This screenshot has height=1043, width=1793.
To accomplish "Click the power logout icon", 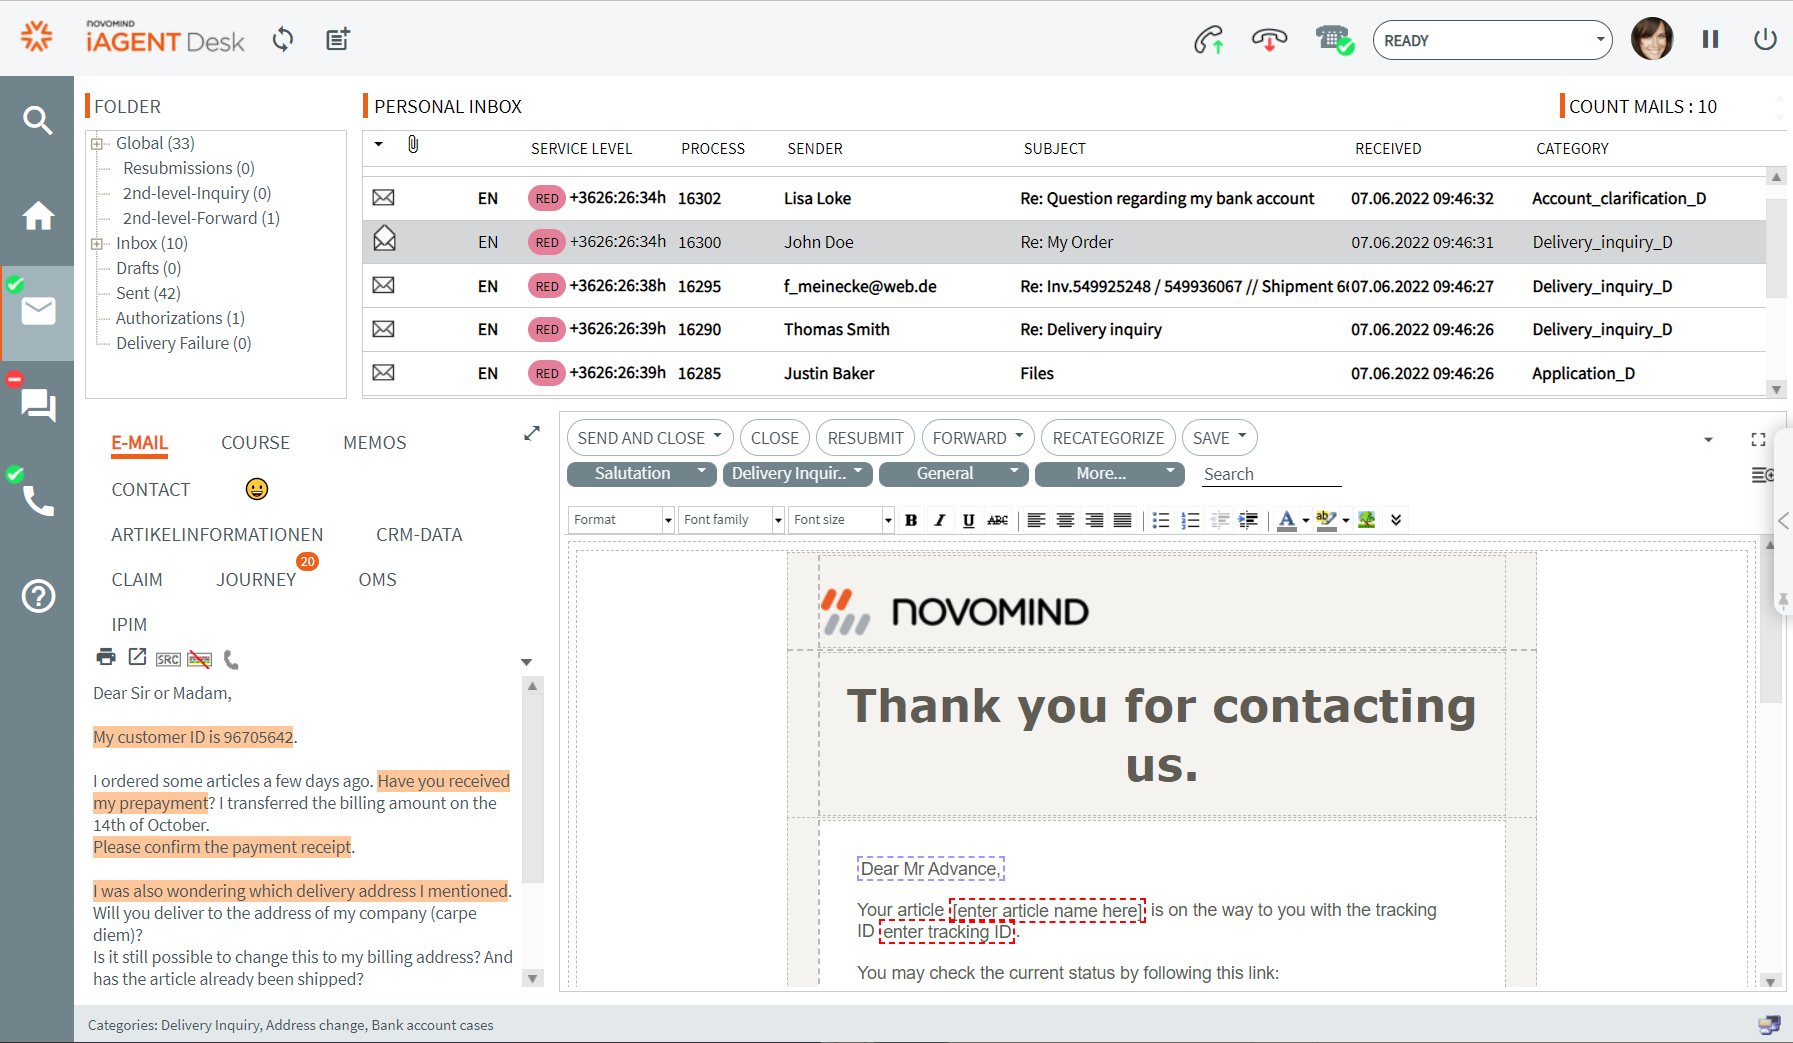I will (x=1765, y=39).
